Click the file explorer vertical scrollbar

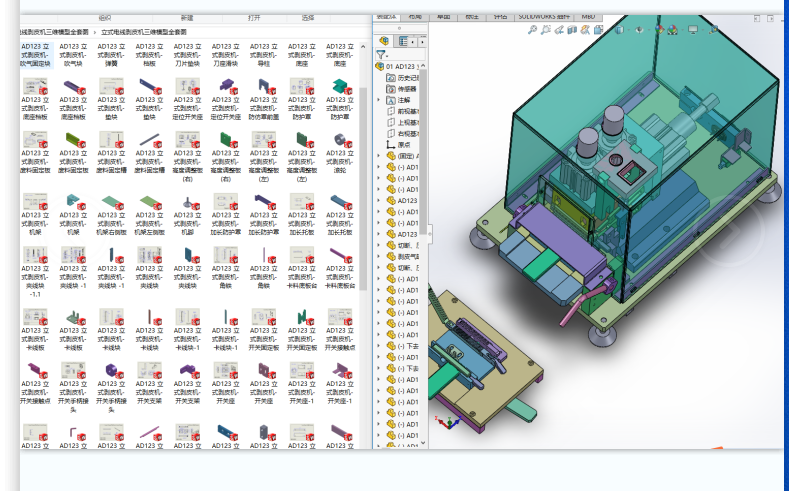[x=363, y=190]
